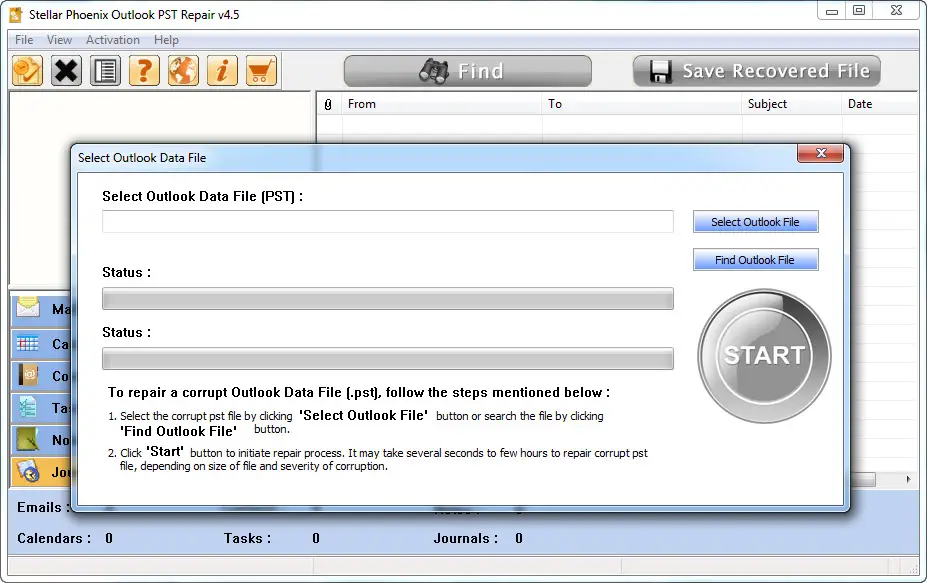Select the Contacts address book icon
927x583 pixels.
click(x=28, y=375)
